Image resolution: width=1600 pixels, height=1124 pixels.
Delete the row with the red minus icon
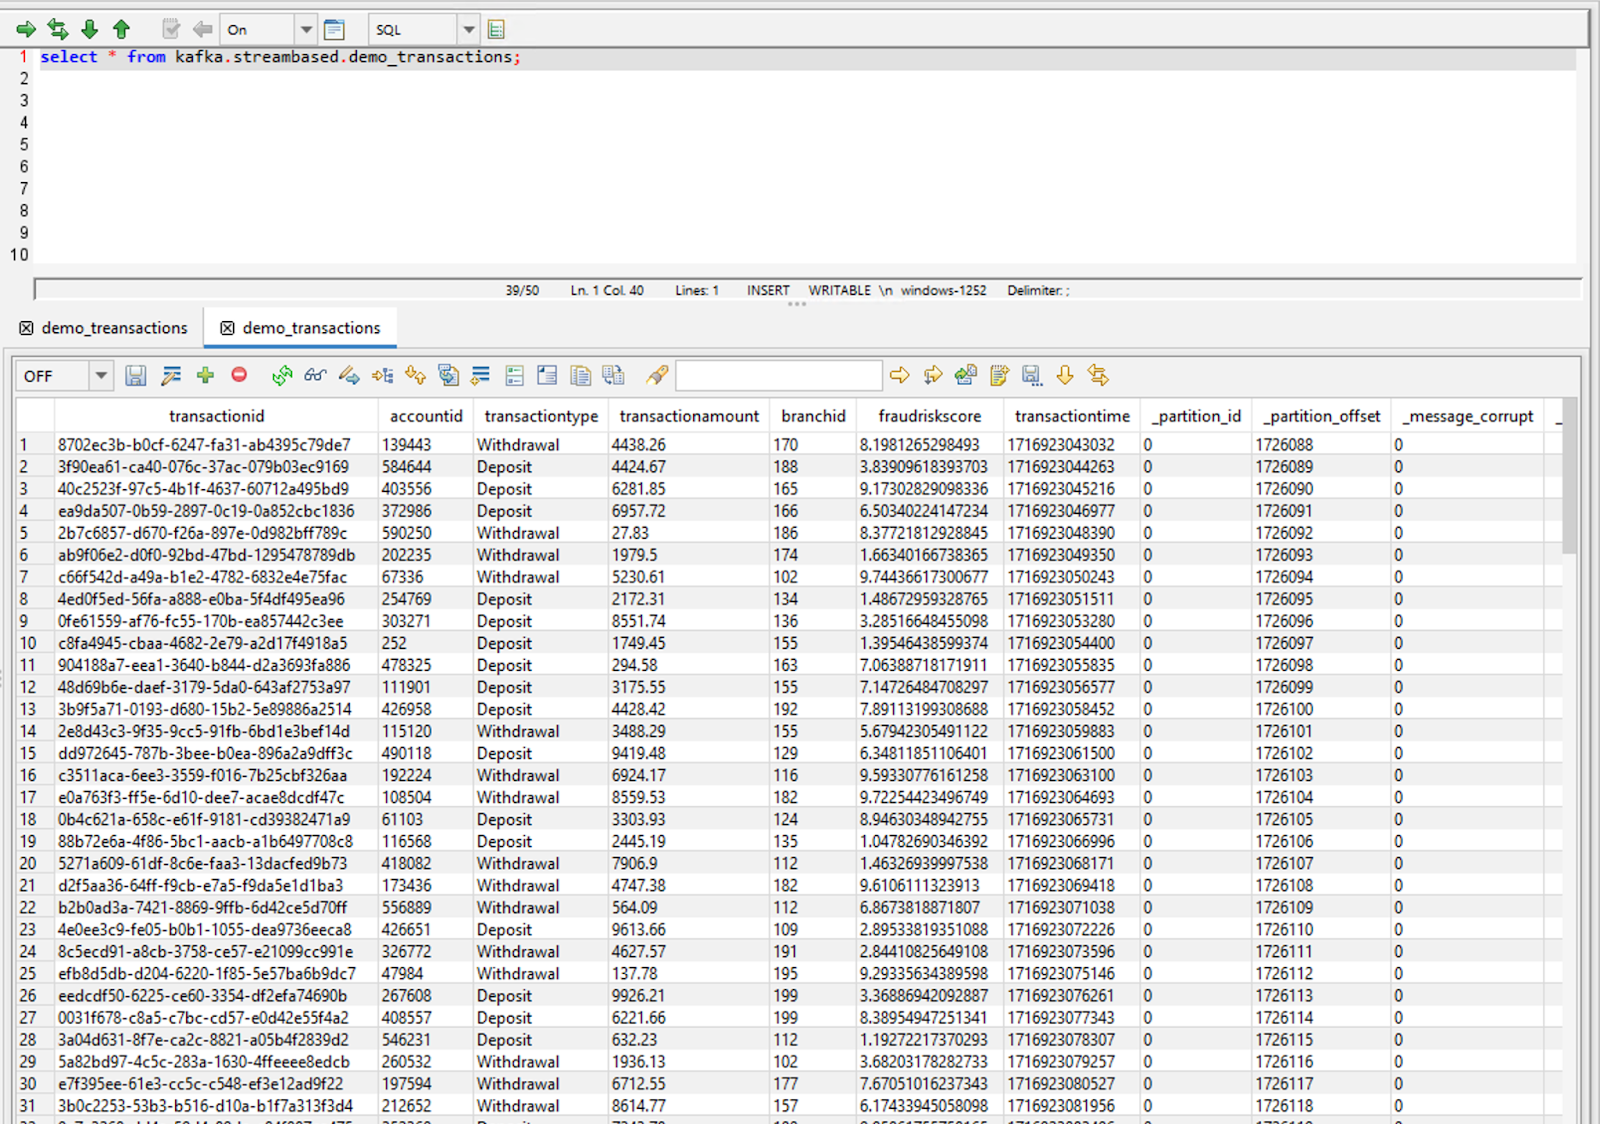(239, 374)
